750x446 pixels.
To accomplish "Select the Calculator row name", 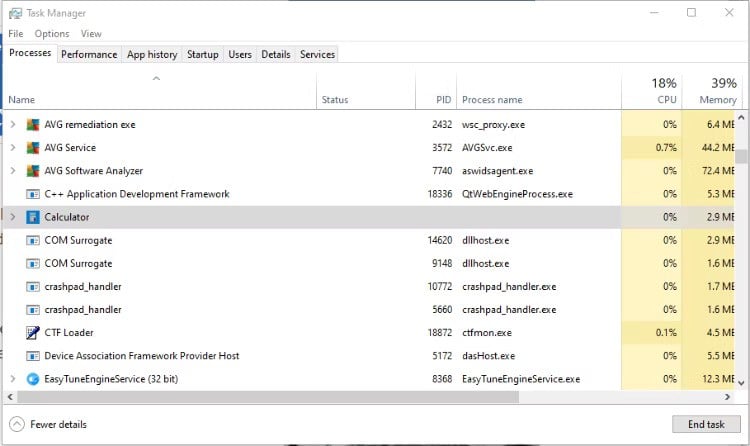I will pos(66,217).
